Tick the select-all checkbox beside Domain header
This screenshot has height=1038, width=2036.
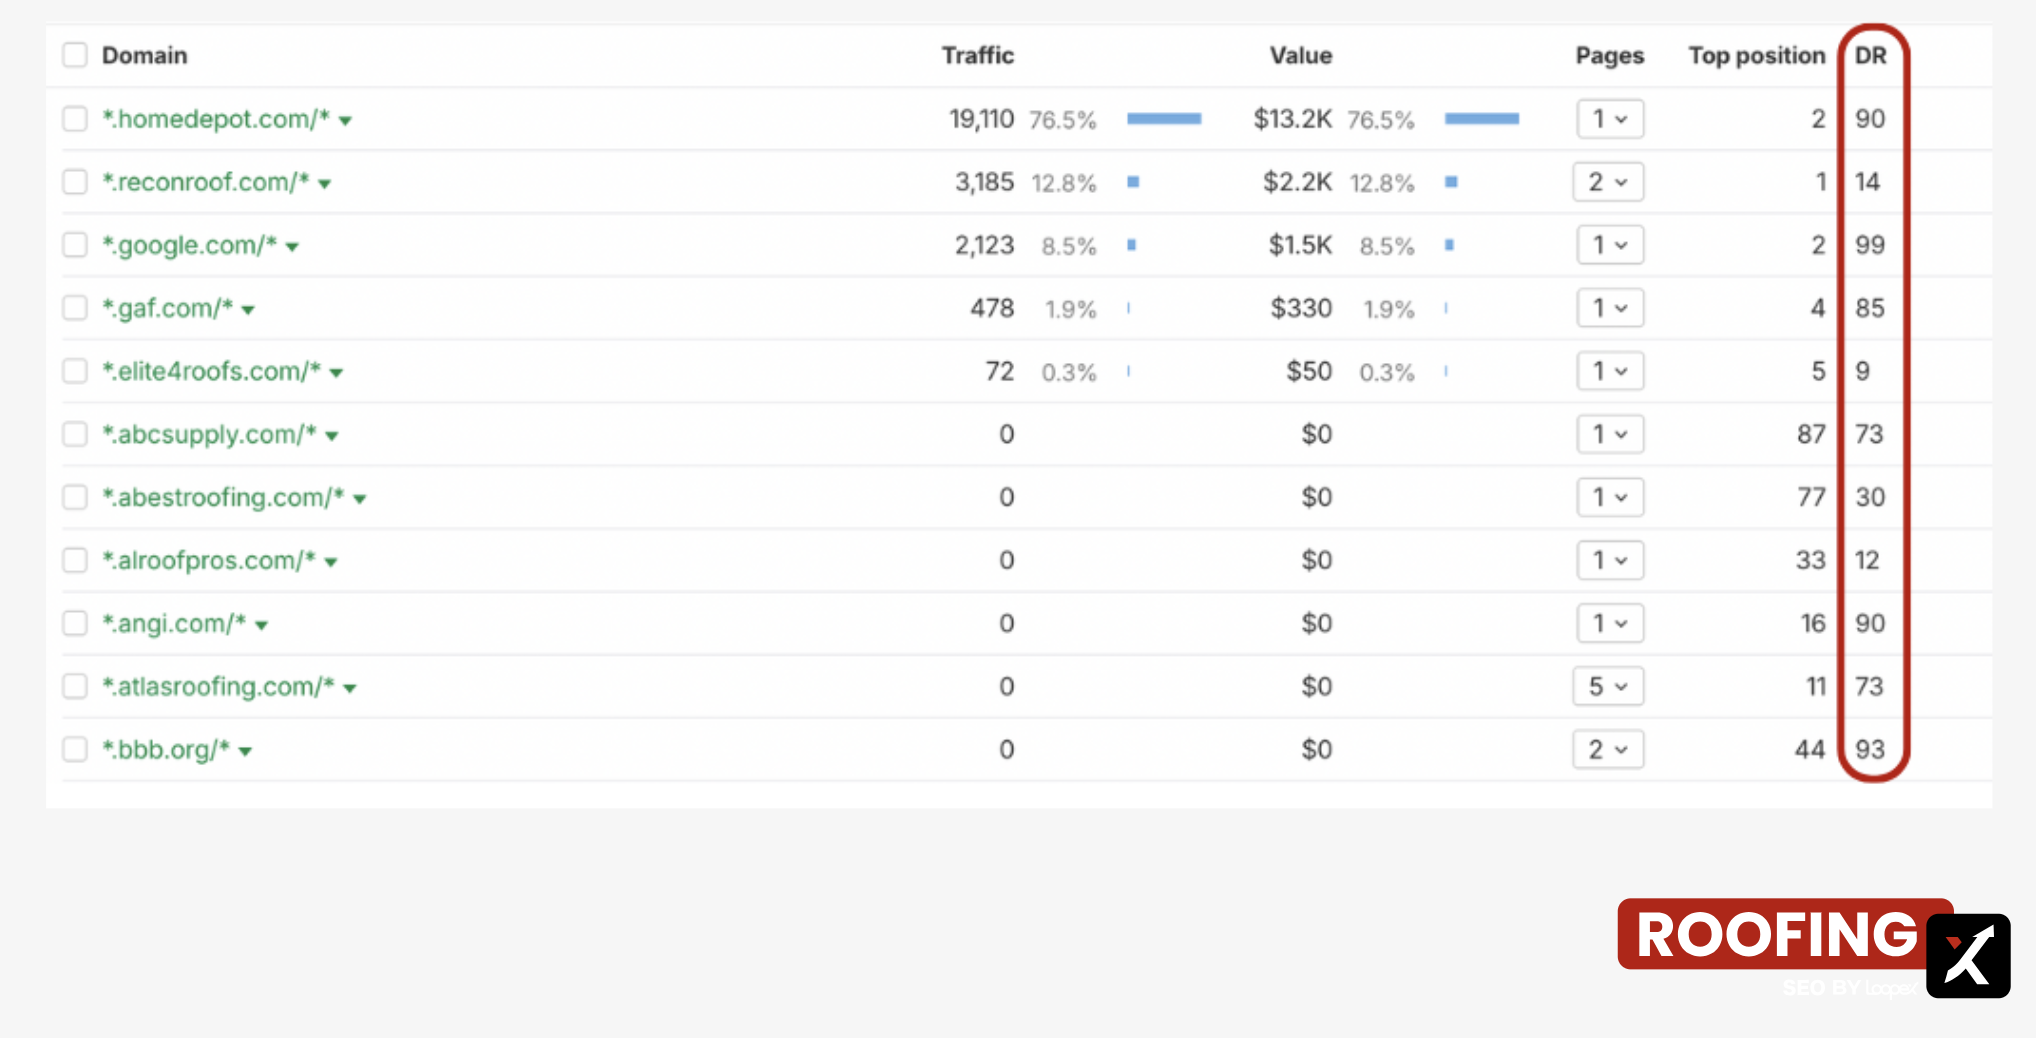click(x=75, y=55)
